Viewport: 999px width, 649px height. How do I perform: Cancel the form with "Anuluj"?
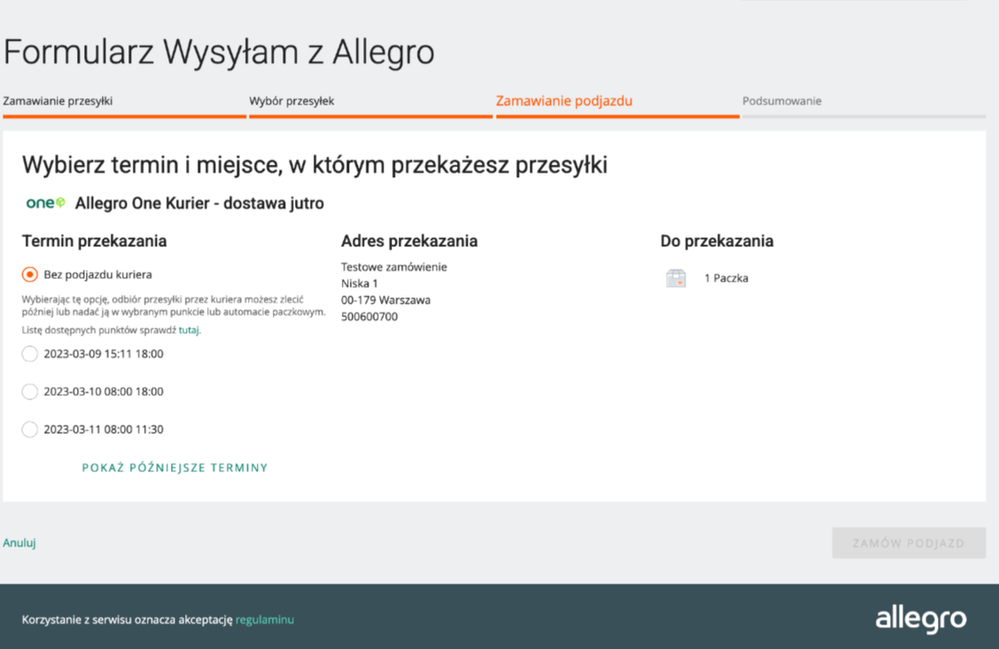tap(18, 542)
